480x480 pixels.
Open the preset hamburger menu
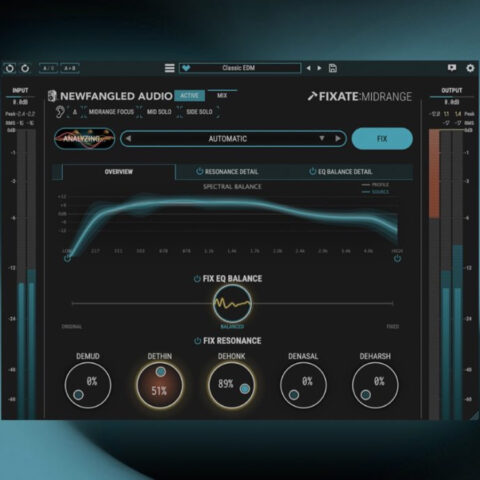pos(169,68)
